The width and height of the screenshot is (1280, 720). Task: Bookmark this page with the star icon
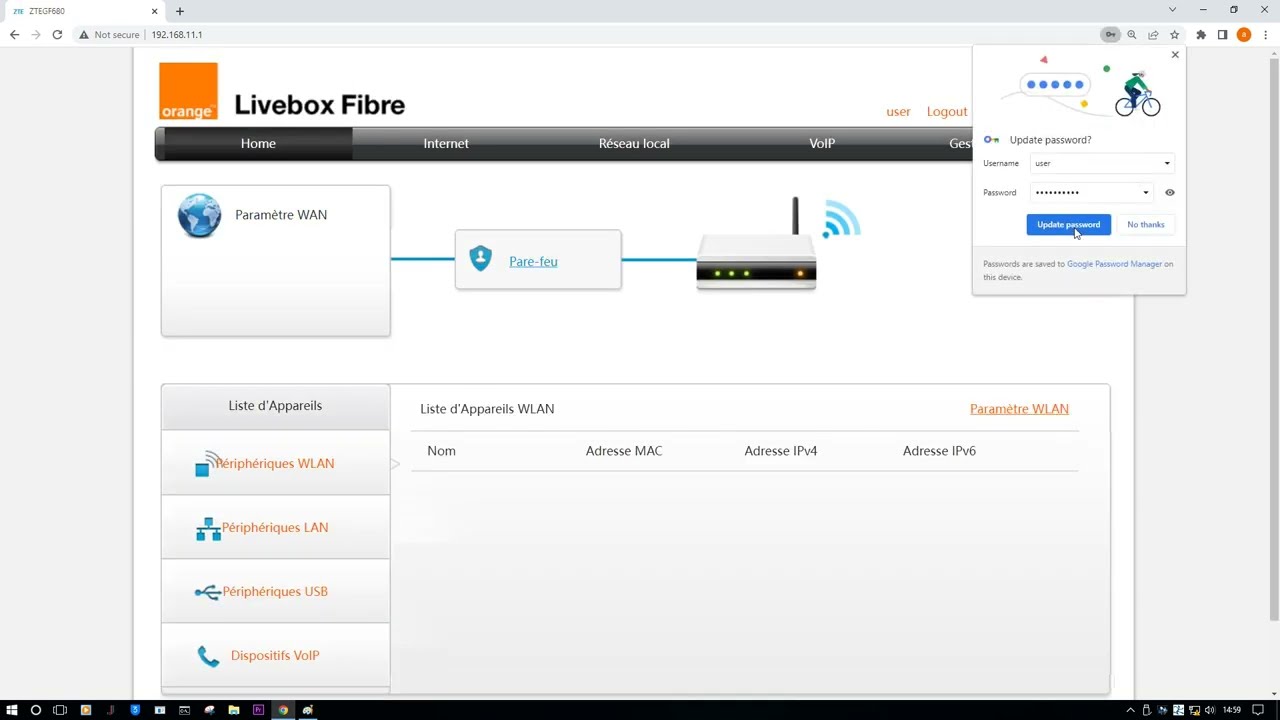coord(1175,35)
